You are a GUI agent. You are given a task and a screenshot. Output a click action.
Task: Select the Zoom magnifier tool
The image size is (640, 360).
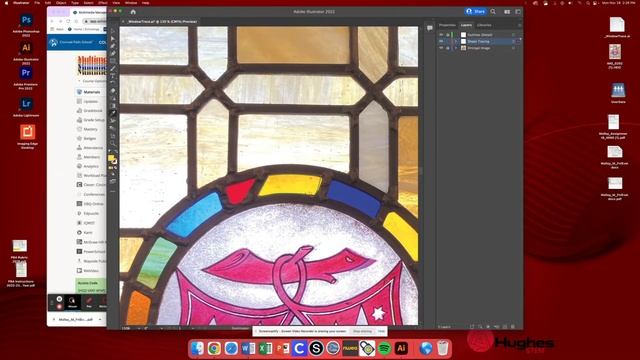tap(113, 144)
